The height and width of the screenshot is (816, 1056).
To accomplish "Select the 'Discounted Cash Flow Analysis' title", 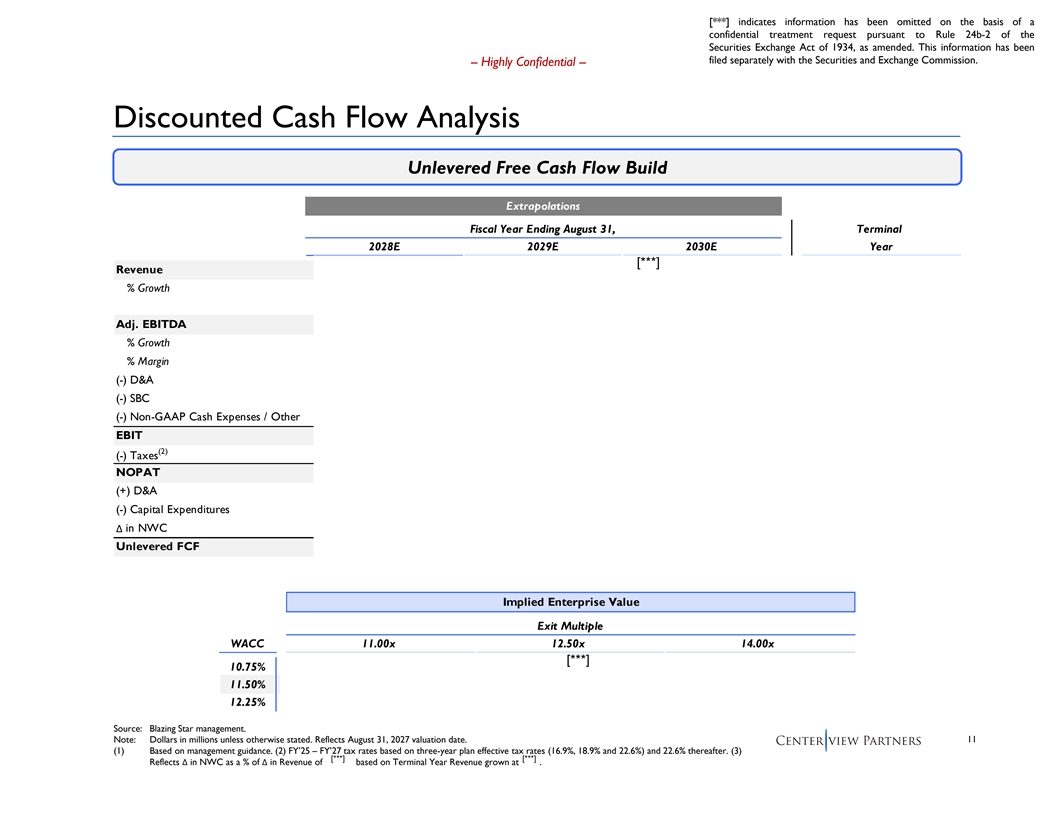I will (x=317, y=117).
